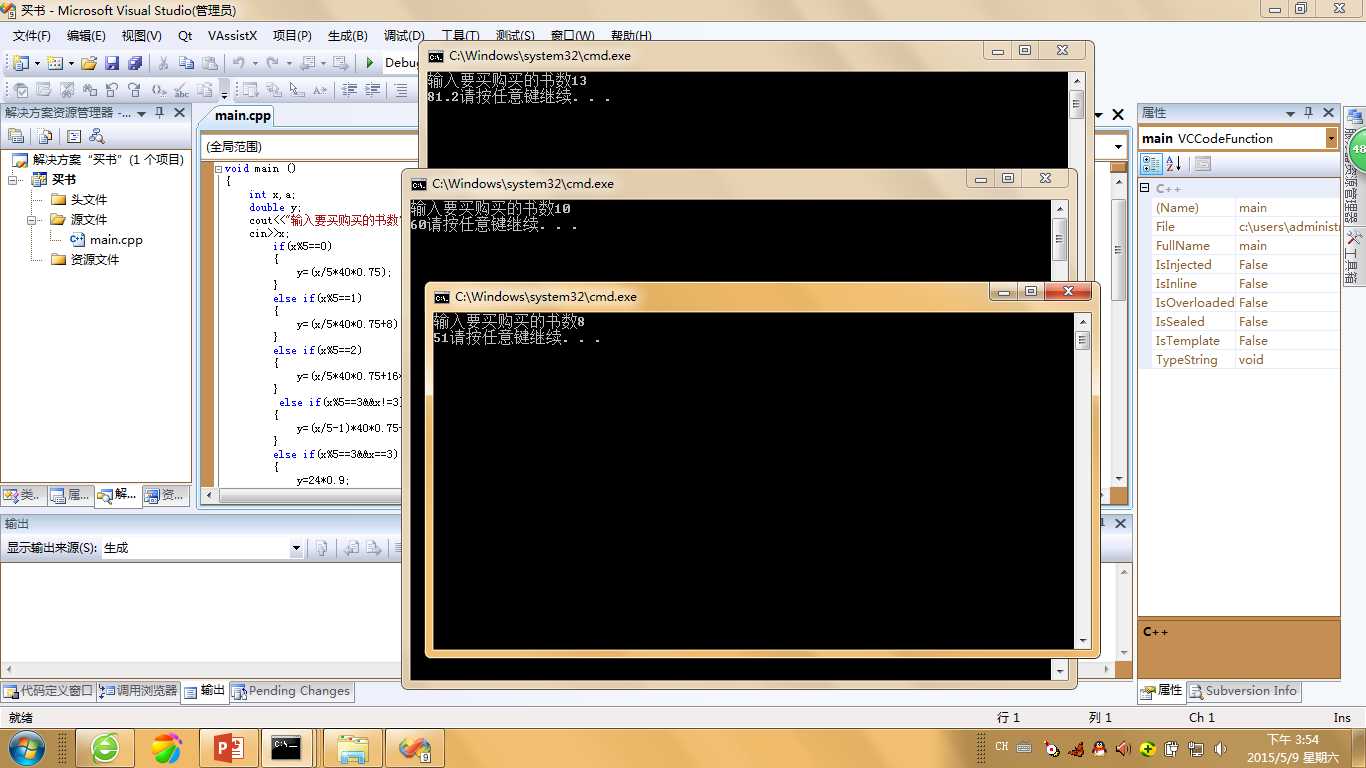Open the Solution Explorer window position dropdown
Image resolution: width=1366 pixels, height=768 pixels.
click(142, 113)
